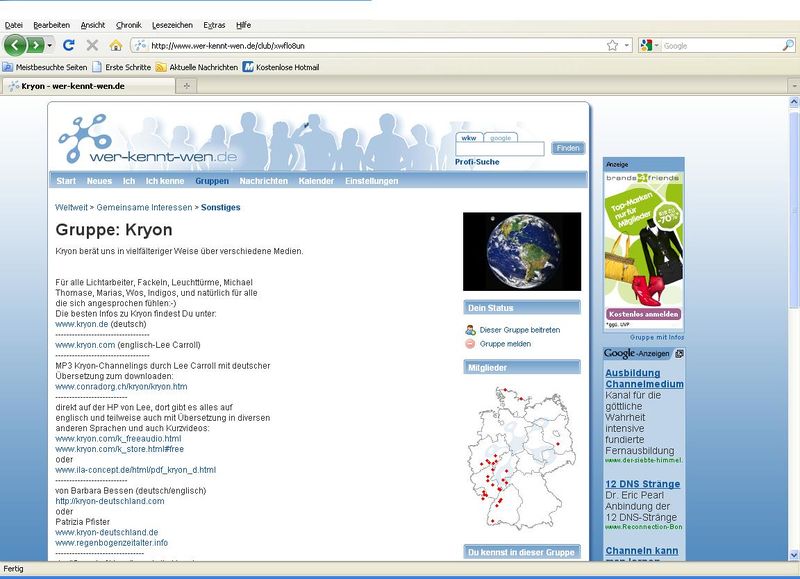Select Nachrichten in the site navigation

coord(264,181)
